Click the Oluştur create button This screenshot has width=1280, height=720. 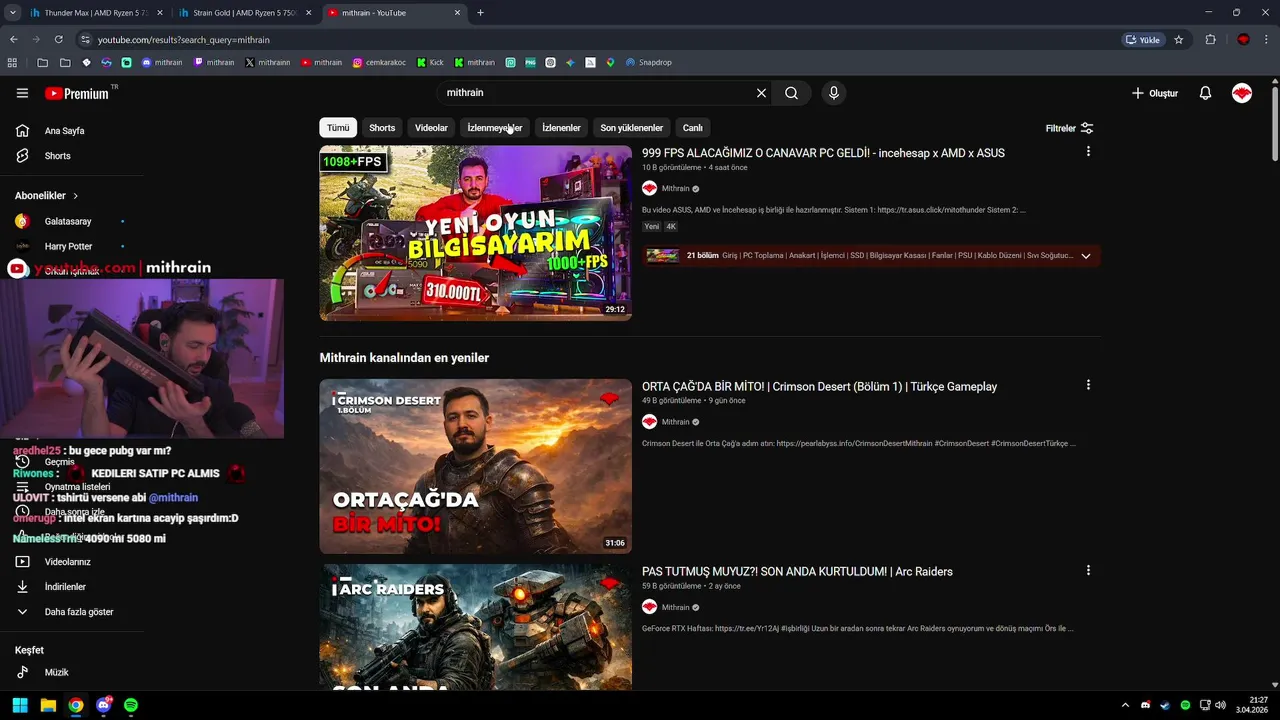(1155, 93)
